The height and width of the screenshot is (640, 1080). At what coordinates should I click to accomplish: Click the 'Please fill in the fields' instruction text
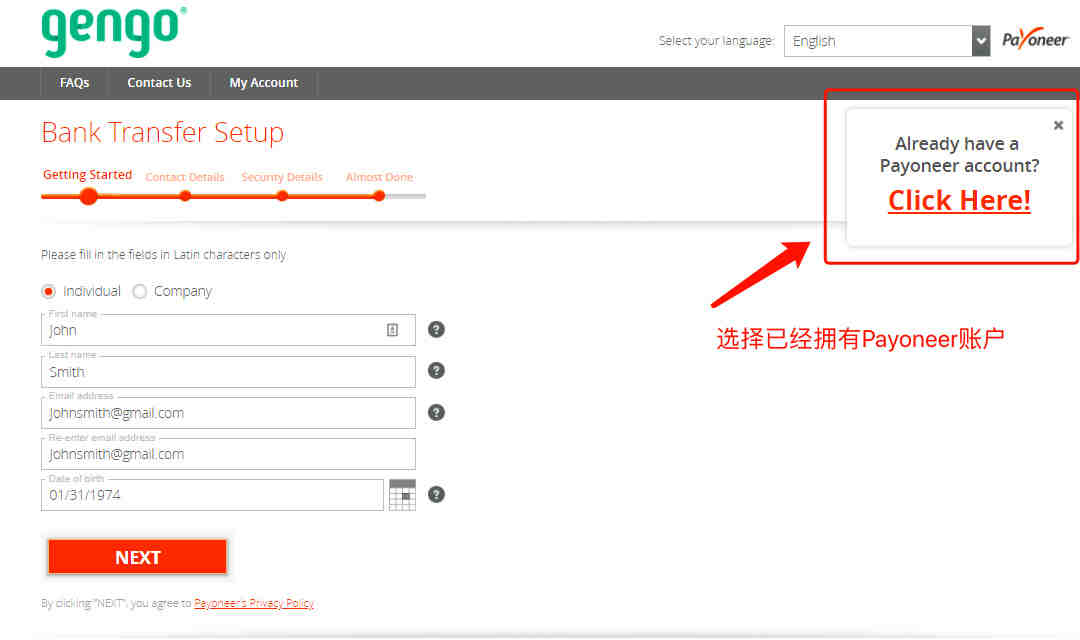(x=164, y=255)
